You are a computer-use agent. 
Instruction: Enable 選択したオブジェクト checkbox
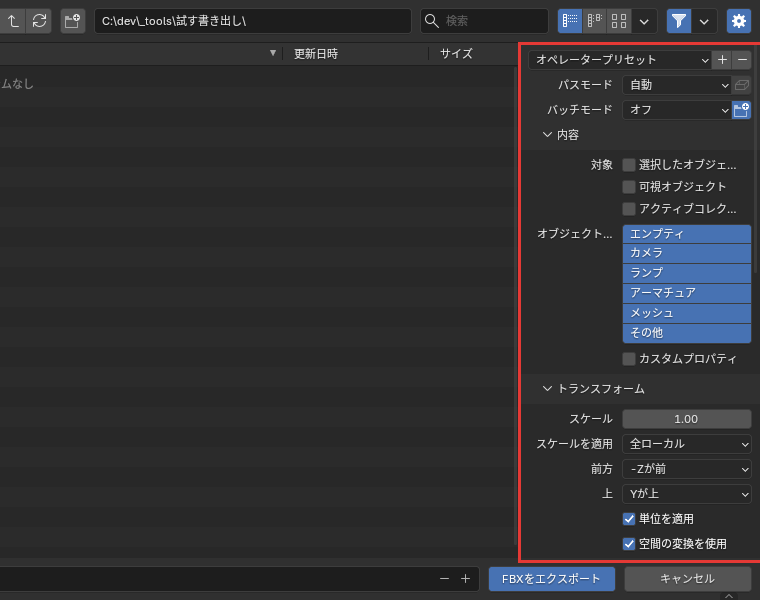(629, 165)
